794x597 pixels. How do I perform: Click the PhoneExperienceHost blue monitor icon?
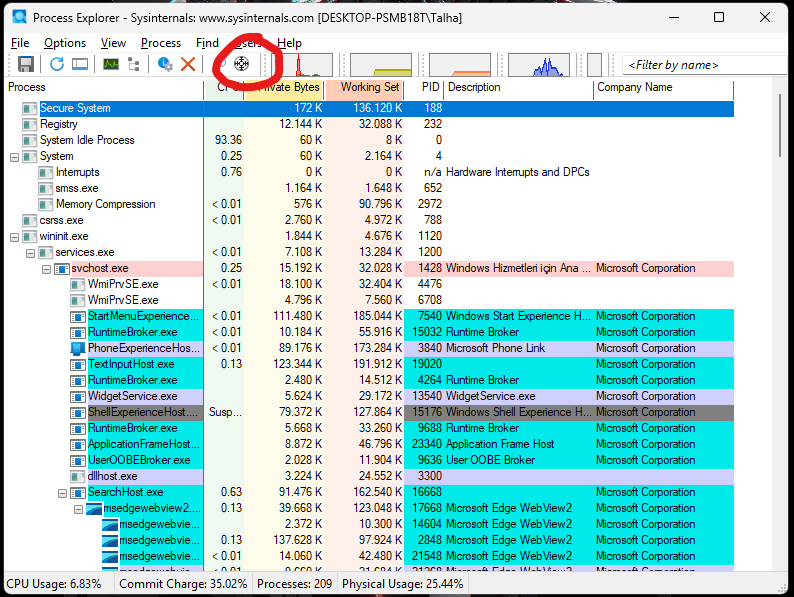[77, 348]
